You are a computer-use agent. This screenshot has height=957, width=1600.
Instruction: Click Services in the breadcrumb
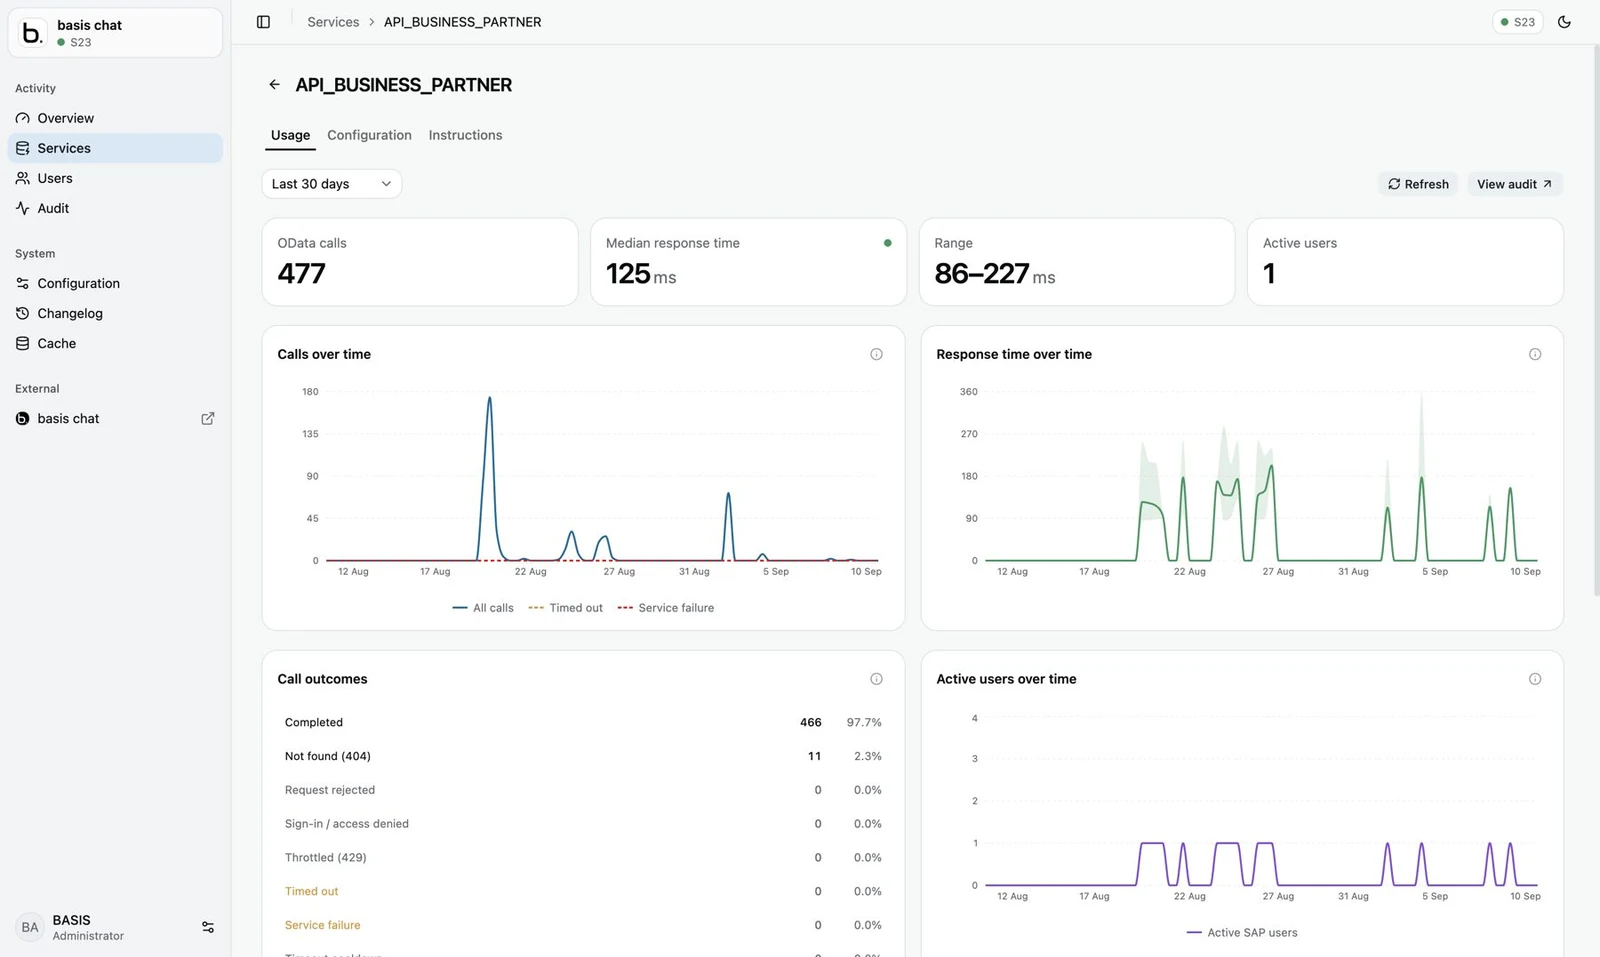pos(333,22)
